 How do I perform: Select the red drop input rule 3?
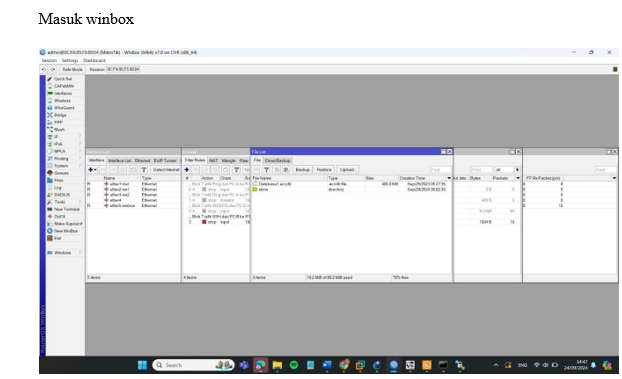coord(216,222)
